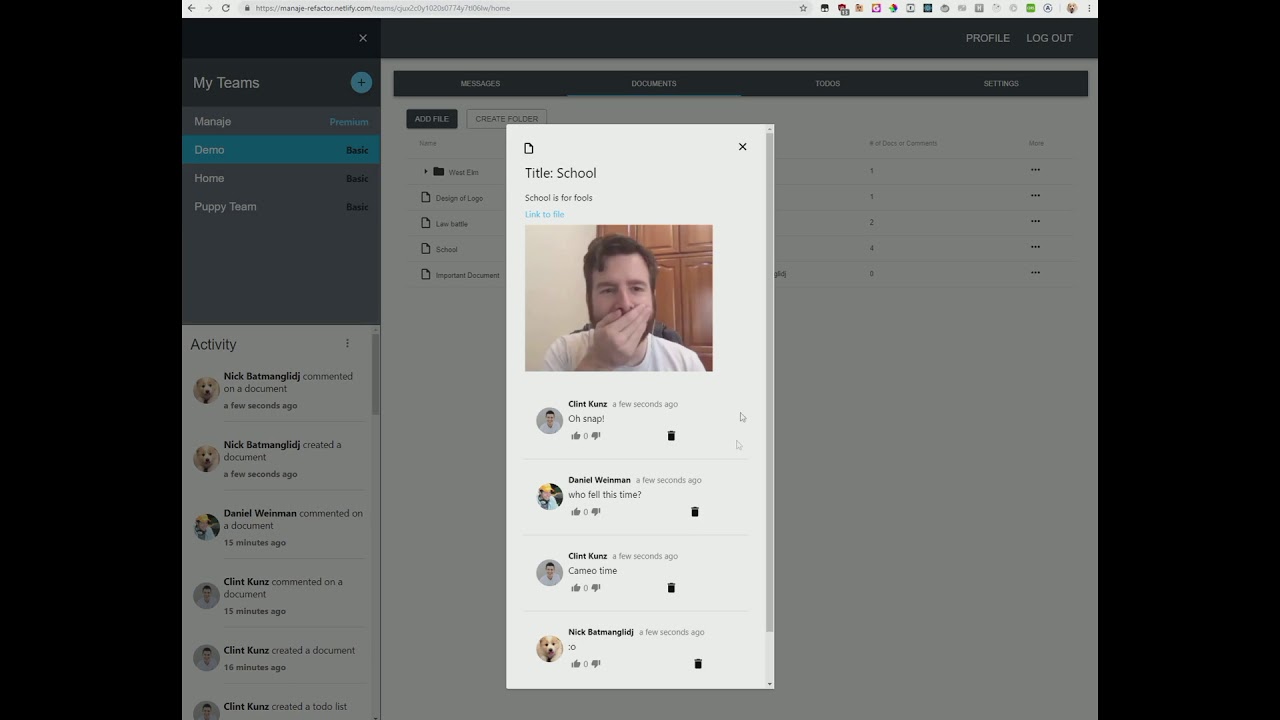Delete Nick Batmanglidj's ":o" comment
1280x720 pixels.
(698, 664)
